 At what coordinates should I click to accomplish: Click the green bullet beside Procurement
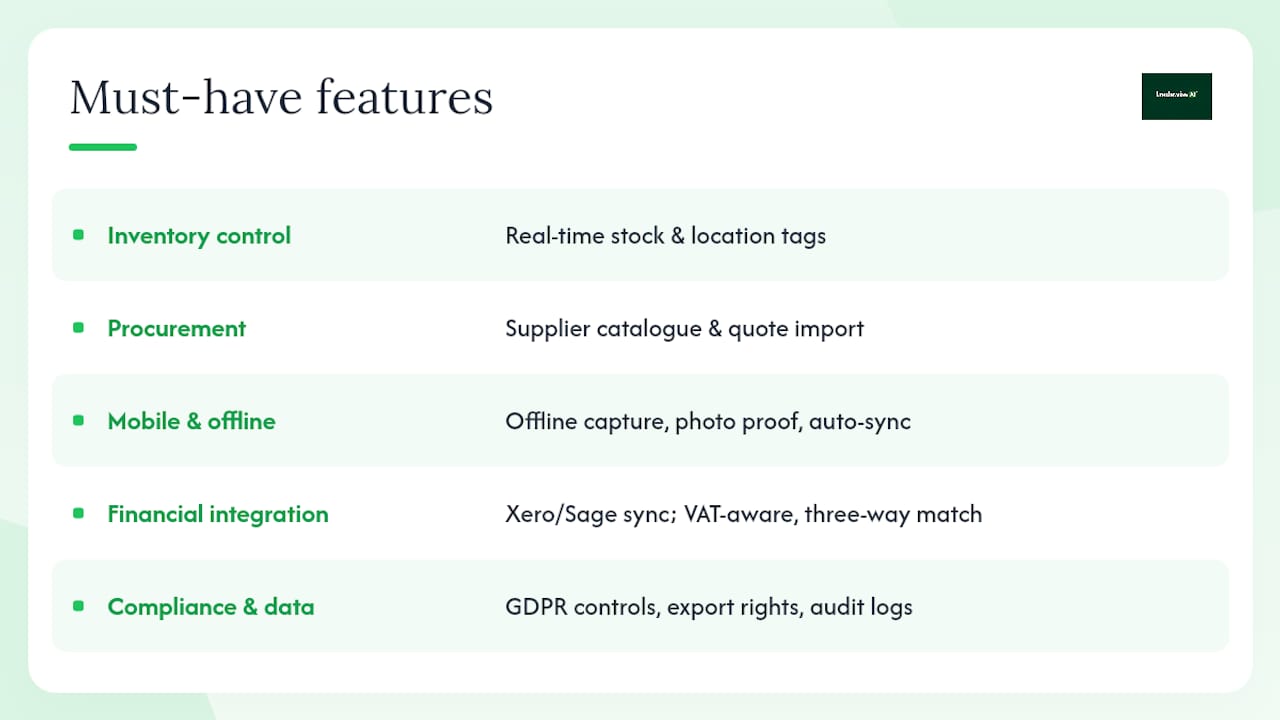tap(78, 328)
